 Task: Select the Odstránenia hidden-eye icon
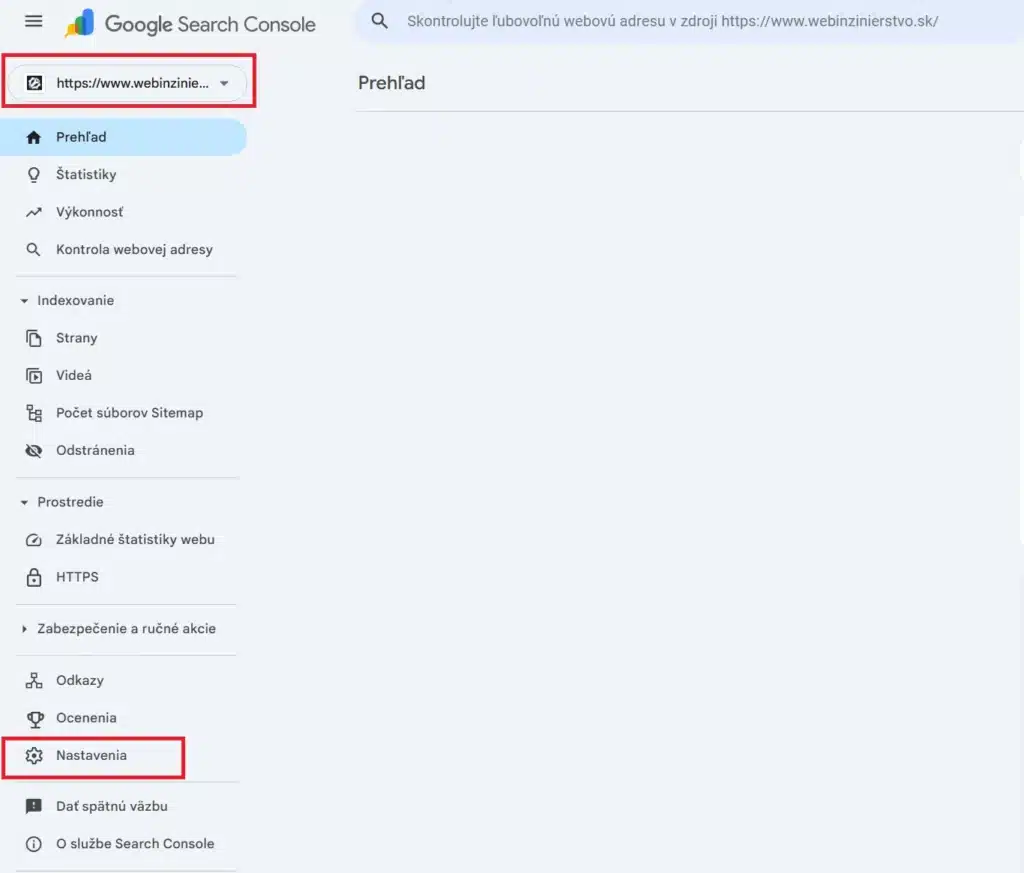click(x=34, y=450)
